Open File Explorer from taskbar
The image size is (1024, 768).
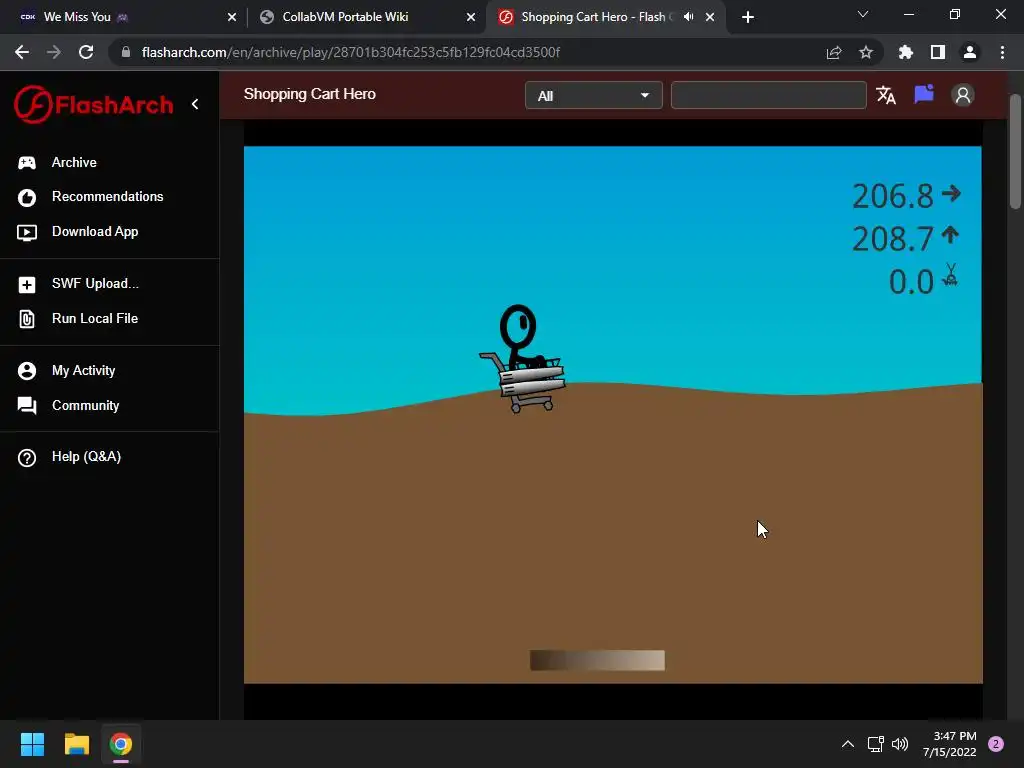pos(76,744)
